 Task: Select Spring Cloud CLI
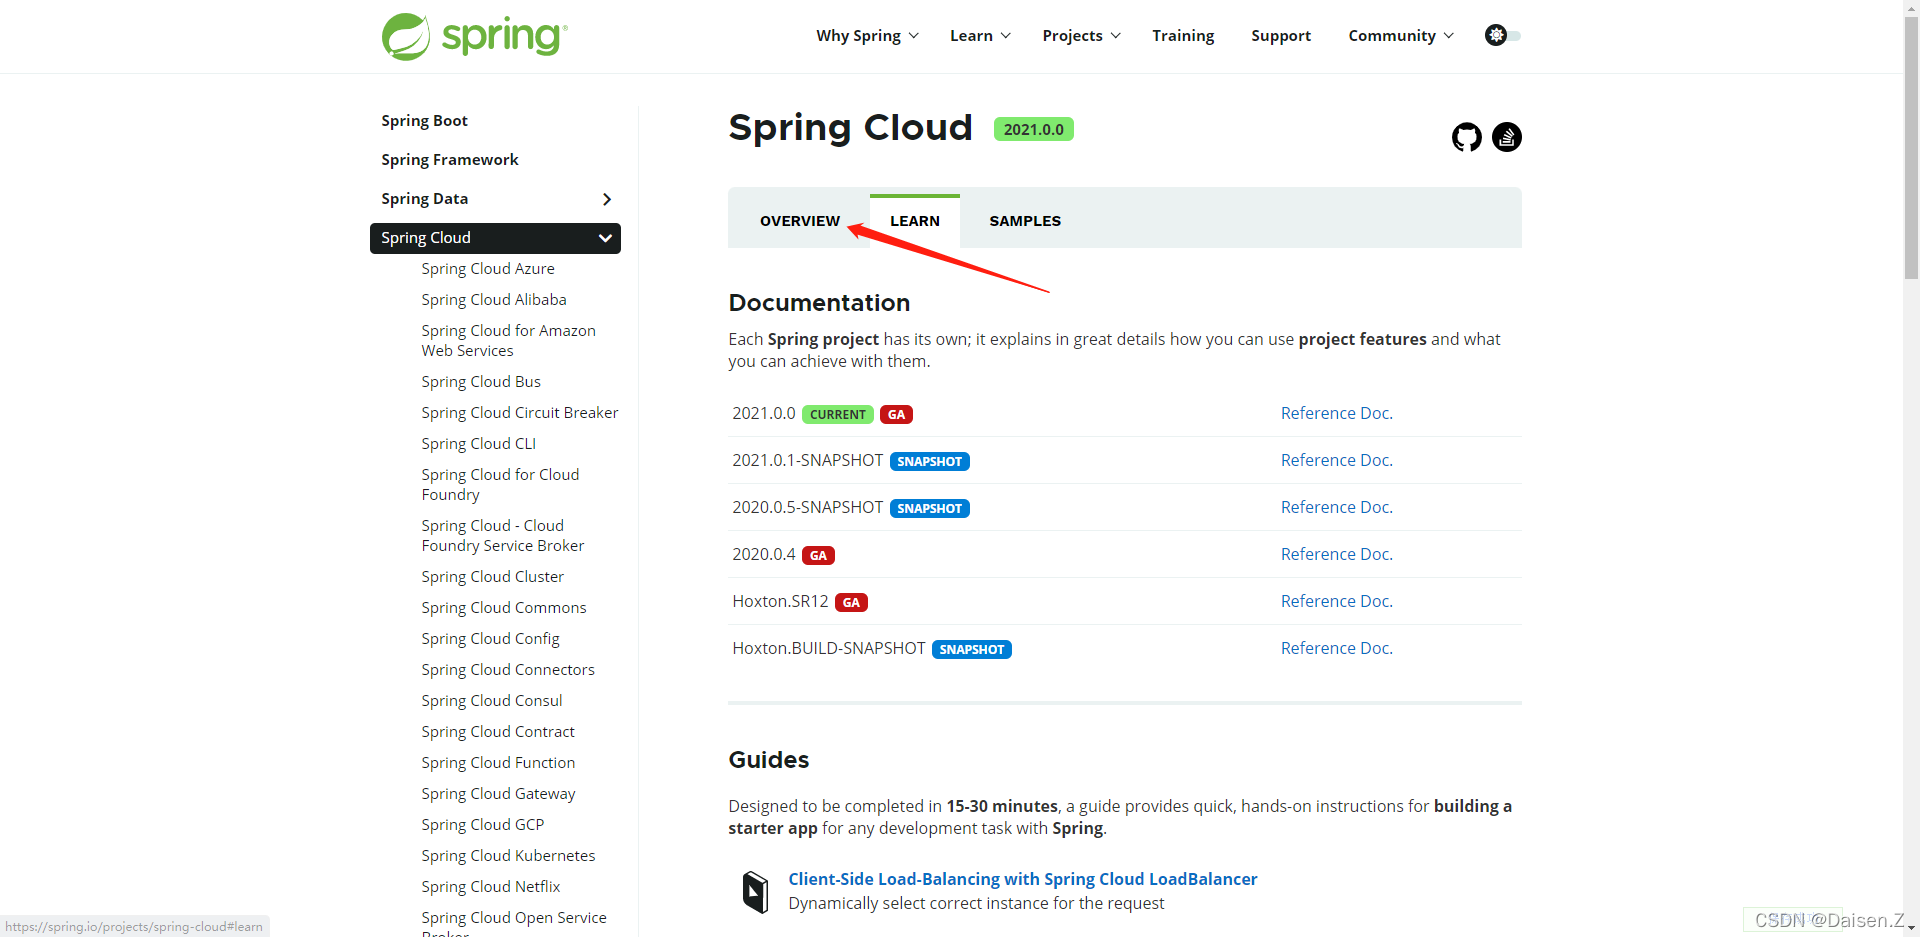[479, 444]
